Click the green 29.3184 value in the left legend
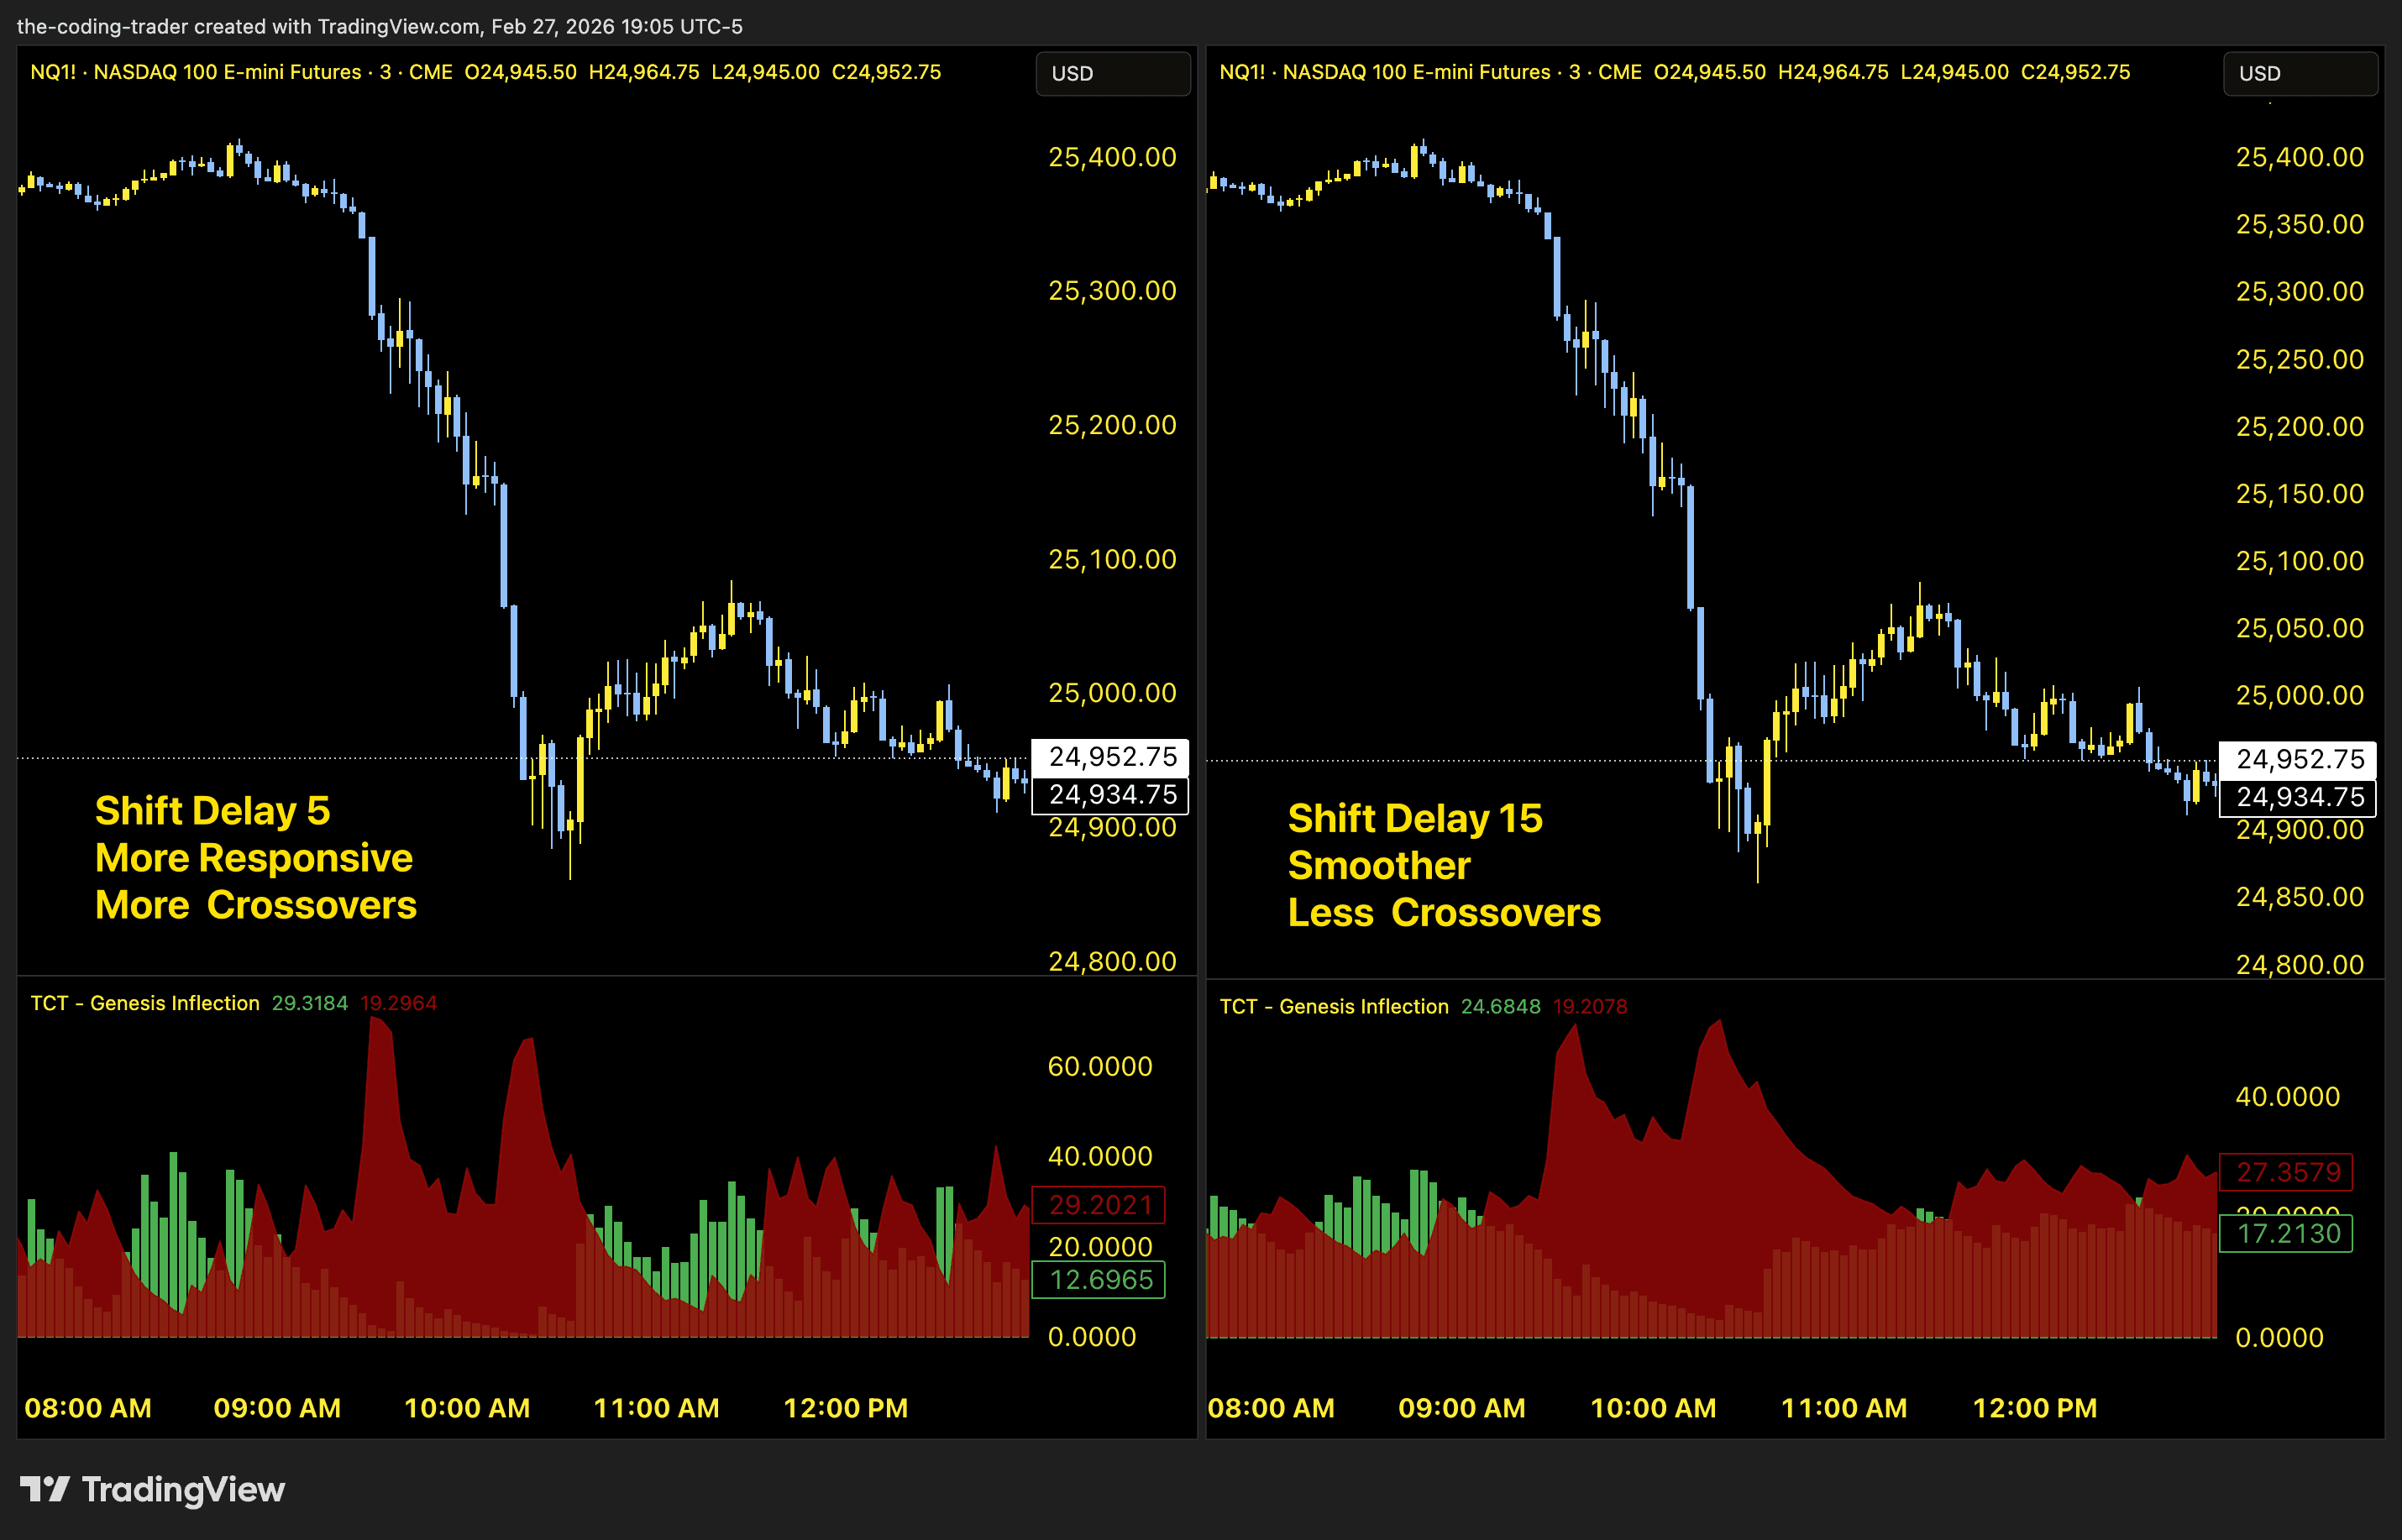 [309, 1003]
